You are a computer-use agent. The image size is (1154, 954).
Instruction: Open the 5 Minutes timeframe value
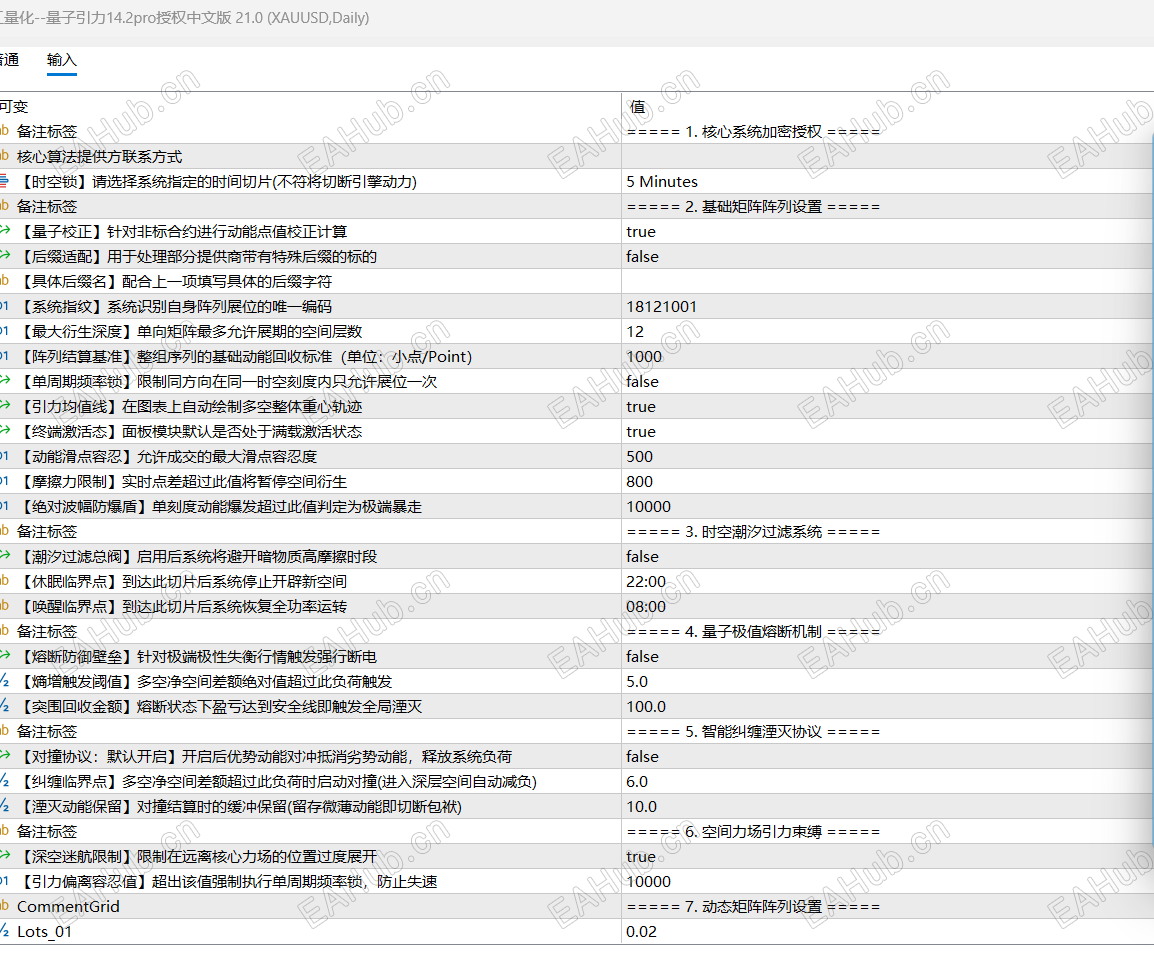[x=662, y=182]
